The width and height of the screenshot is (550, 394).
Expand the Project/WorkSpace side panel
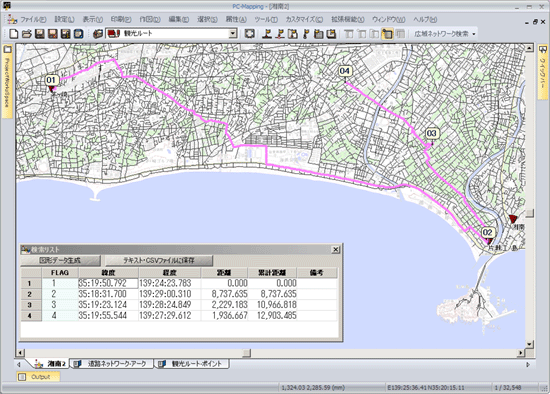coord(7,81)
